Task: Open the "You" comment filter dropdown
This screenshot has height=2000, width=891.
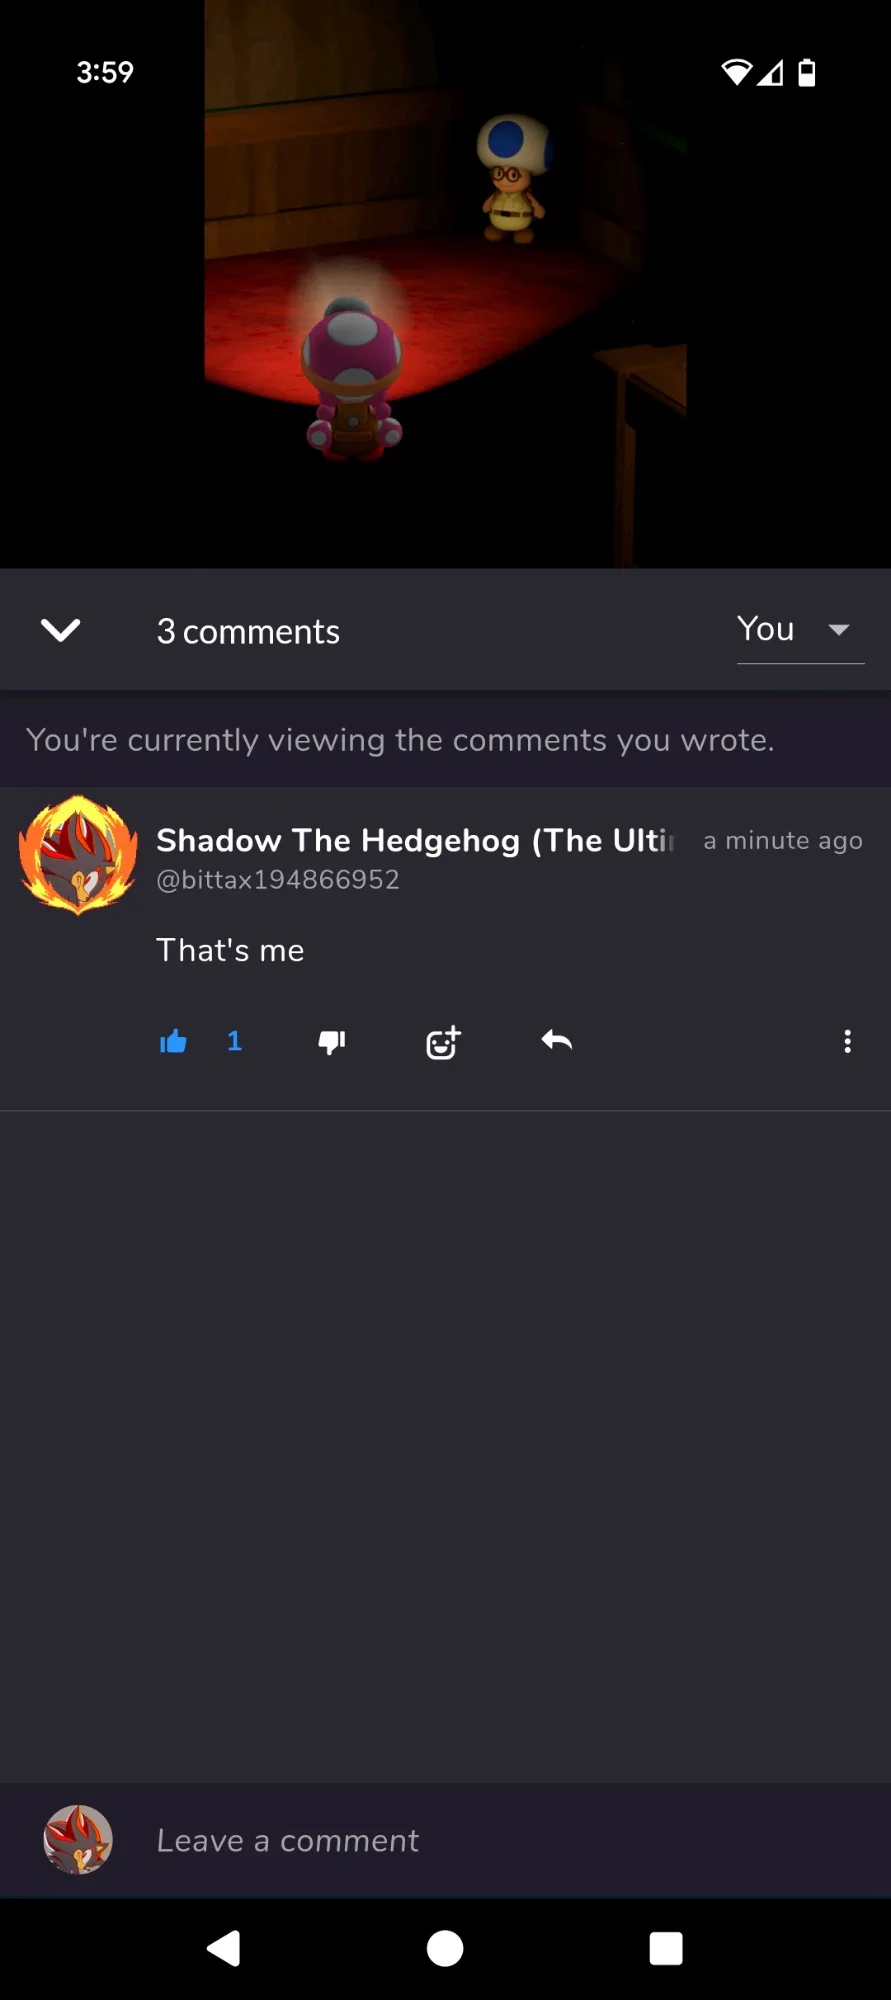Action: 800,630
